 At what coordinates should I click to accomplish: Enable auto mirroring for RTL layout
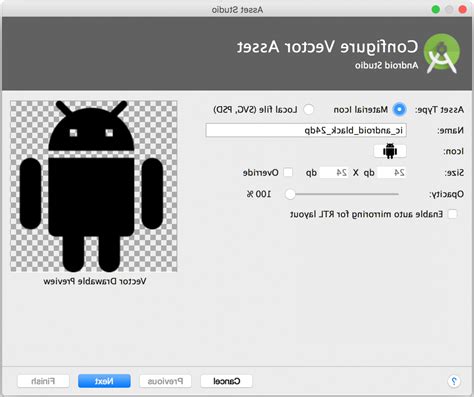click(x=452, y=214)
